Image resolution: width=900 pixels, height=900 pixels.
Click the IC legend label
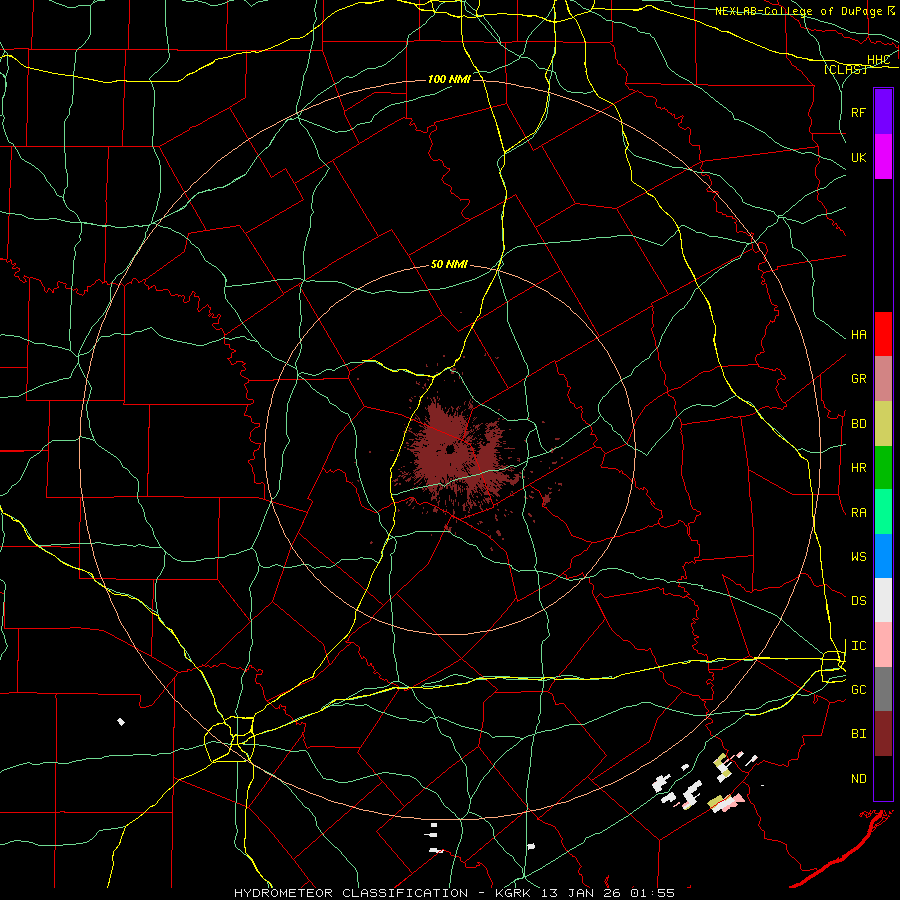[858, 646]
